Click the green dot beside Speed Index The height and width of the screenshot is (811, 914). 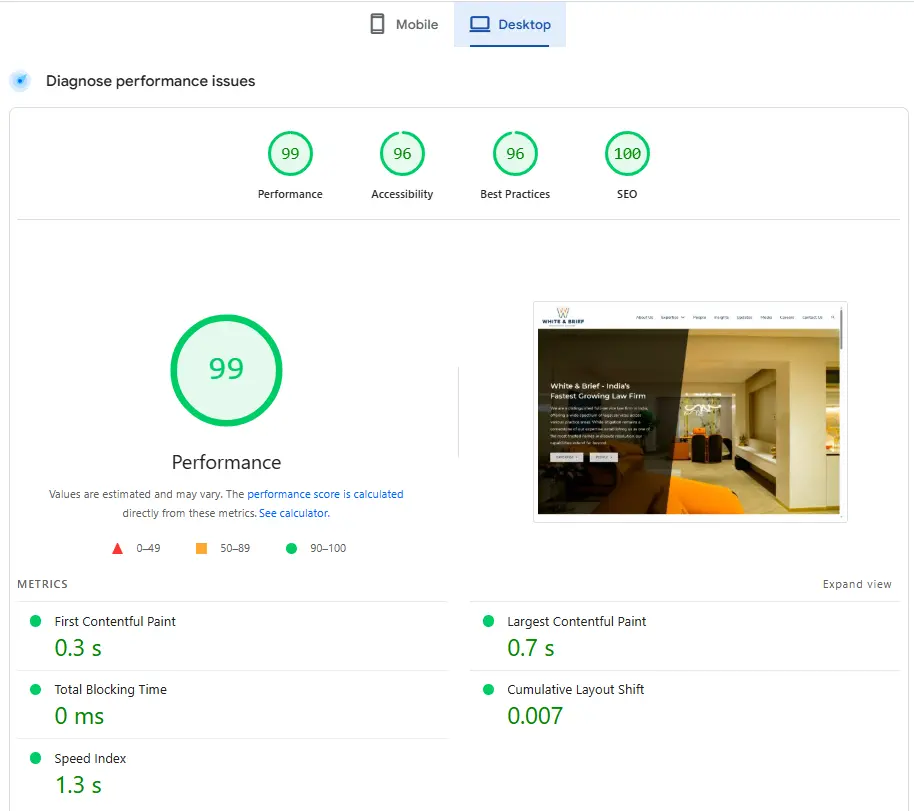pyautogui.click(x=36, y=758)
